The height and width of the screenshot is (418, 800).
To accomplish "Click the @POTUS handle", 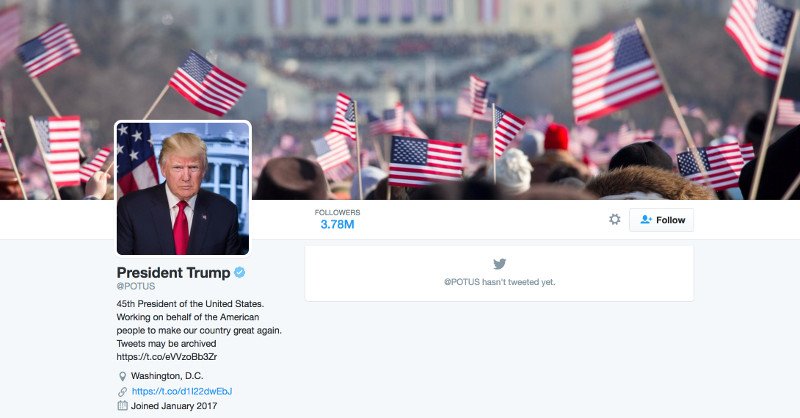I will point(136,286).
